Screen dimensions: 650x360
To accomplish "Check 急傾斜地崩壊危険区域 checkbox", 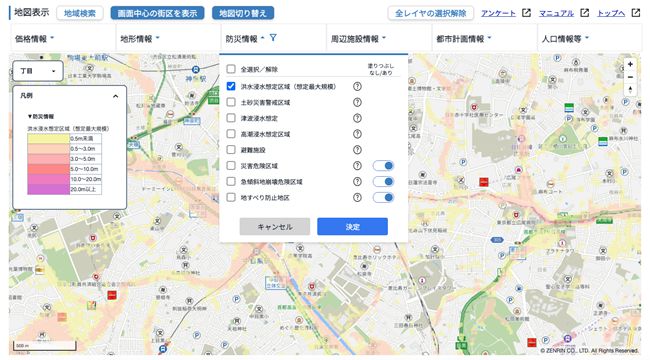I will [231, 181].
